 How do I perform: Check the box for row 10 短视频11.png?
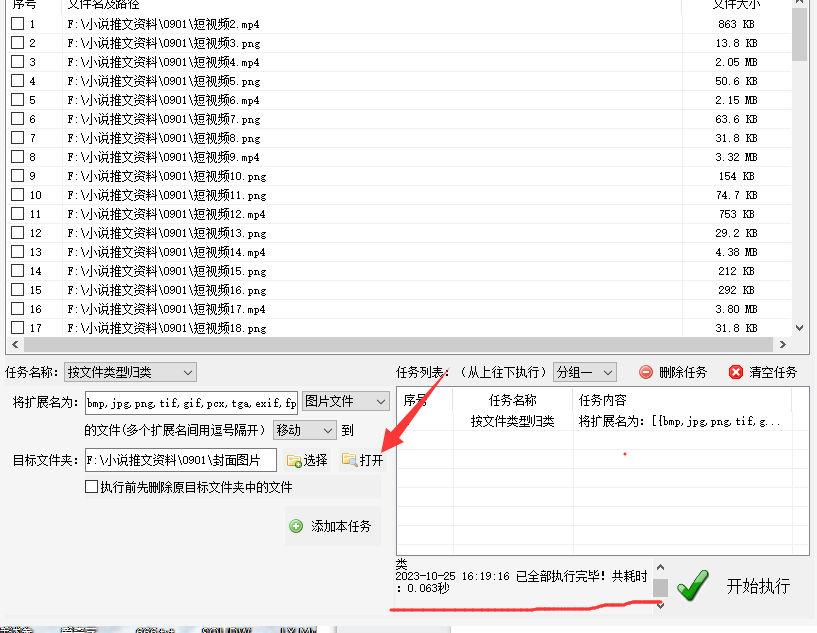click(18, 195)
